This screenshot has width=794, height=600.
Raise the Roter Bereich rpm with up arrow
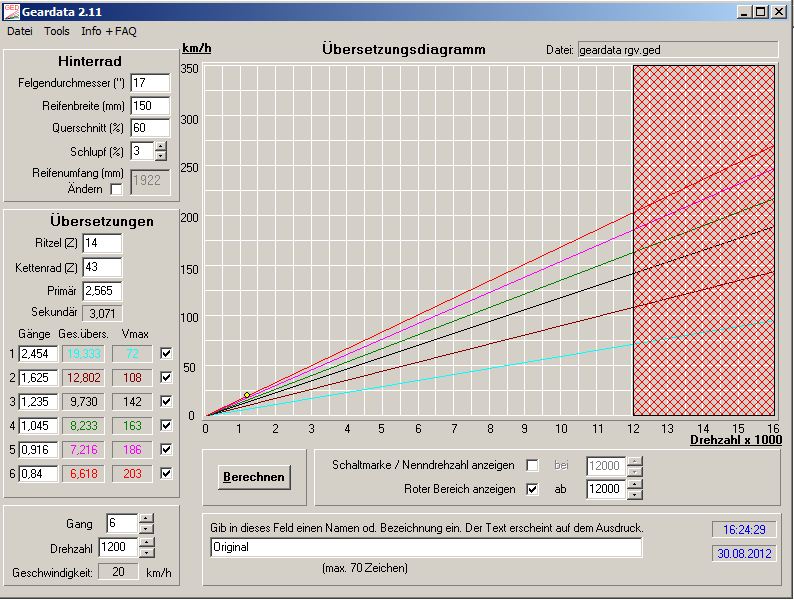pos(634,484)
